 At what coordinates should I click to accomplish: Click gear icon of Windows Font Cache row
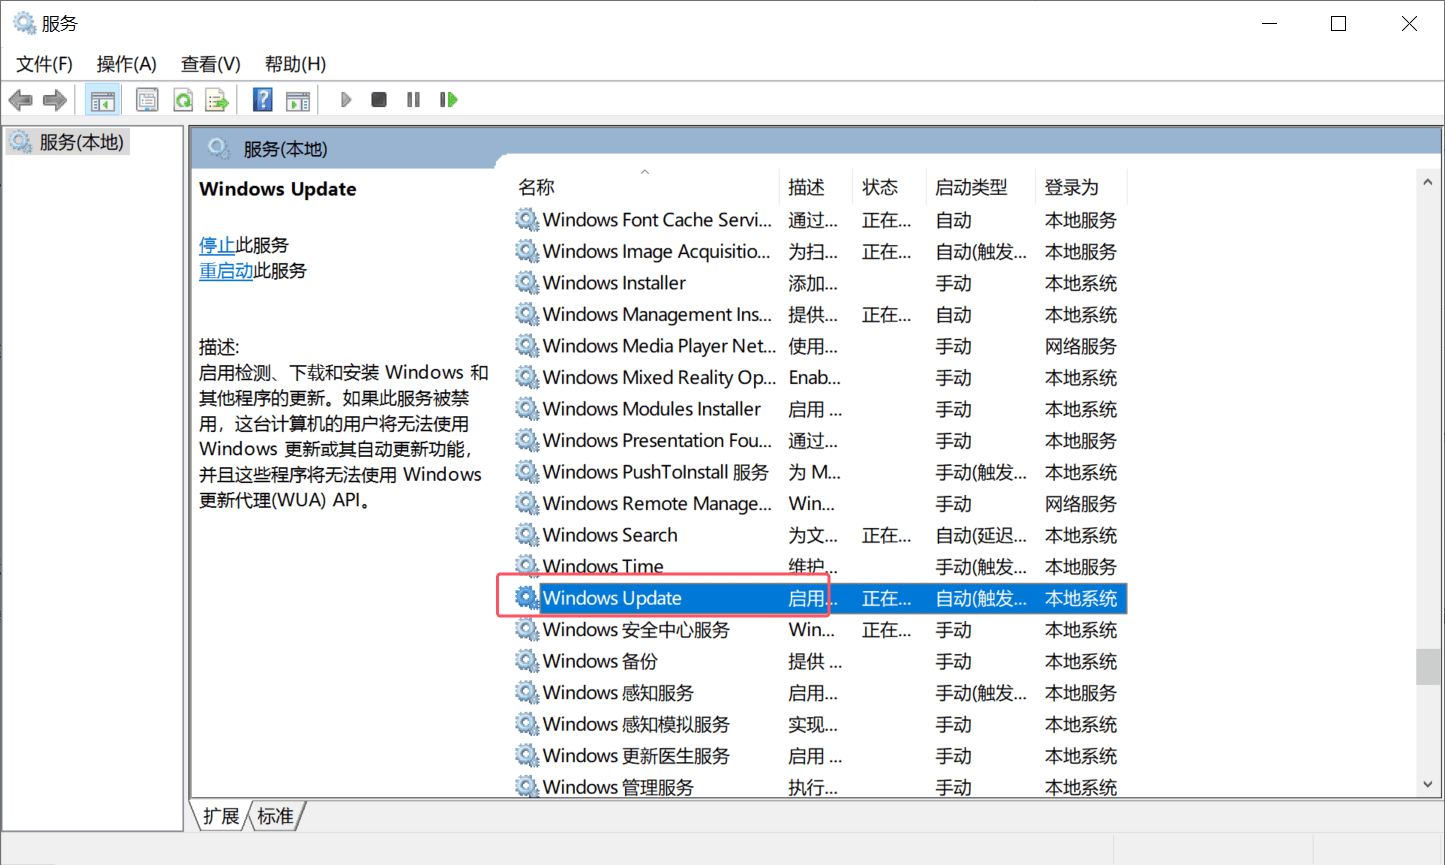pos(527,220)
